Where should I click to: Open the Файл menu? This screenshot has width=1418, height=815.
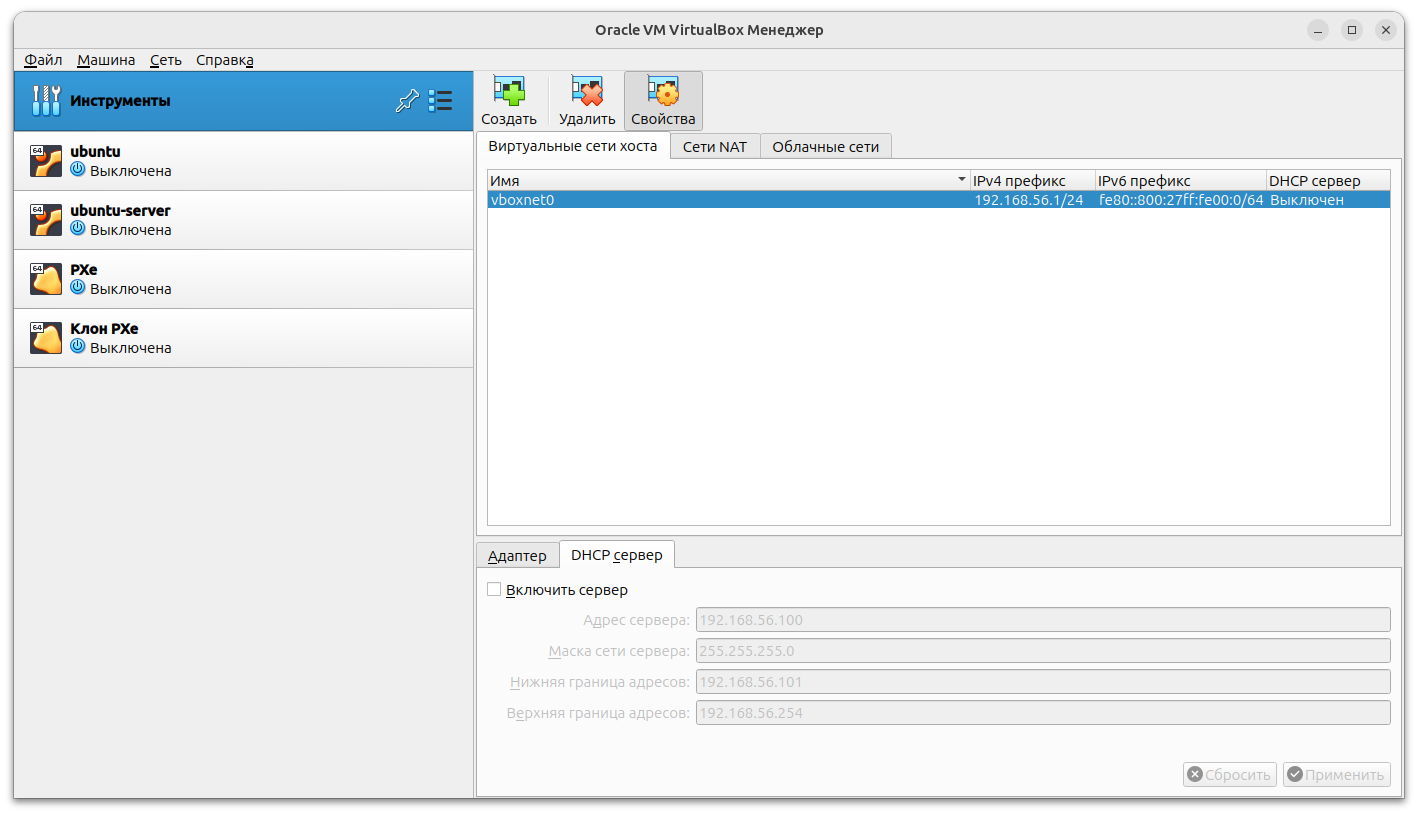pos(43,60)
